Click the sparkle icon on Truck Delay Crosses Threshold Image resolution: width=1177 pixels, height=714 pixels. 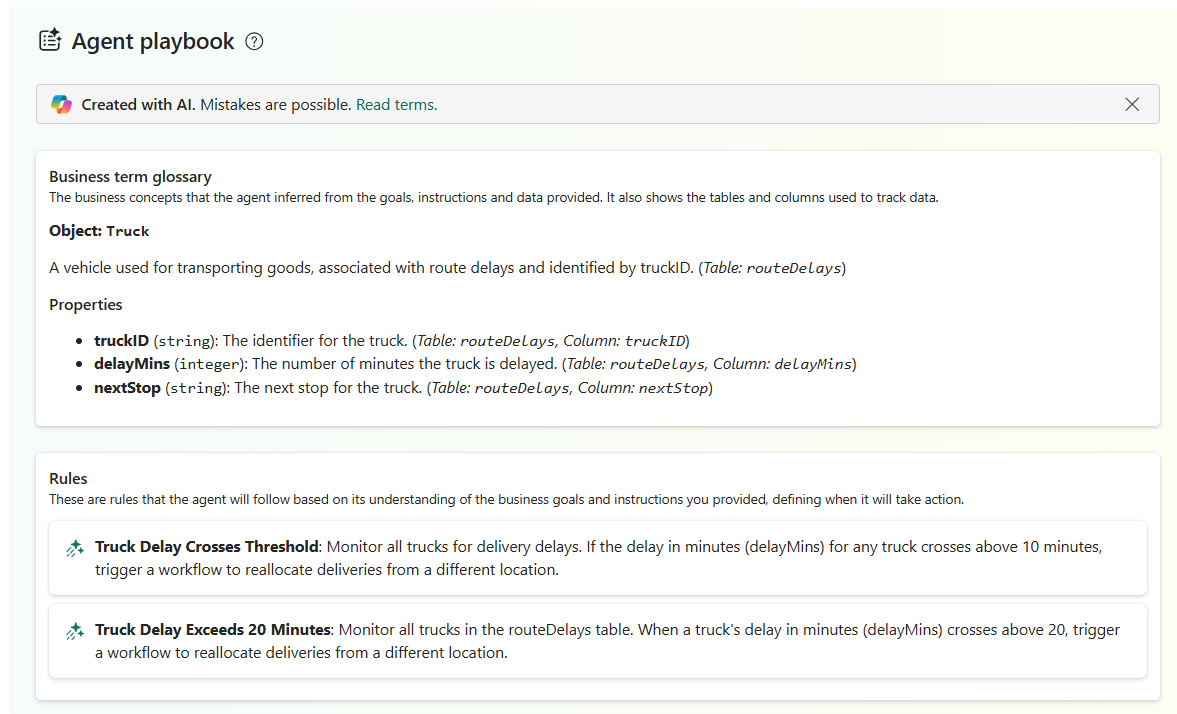point(74,548)
